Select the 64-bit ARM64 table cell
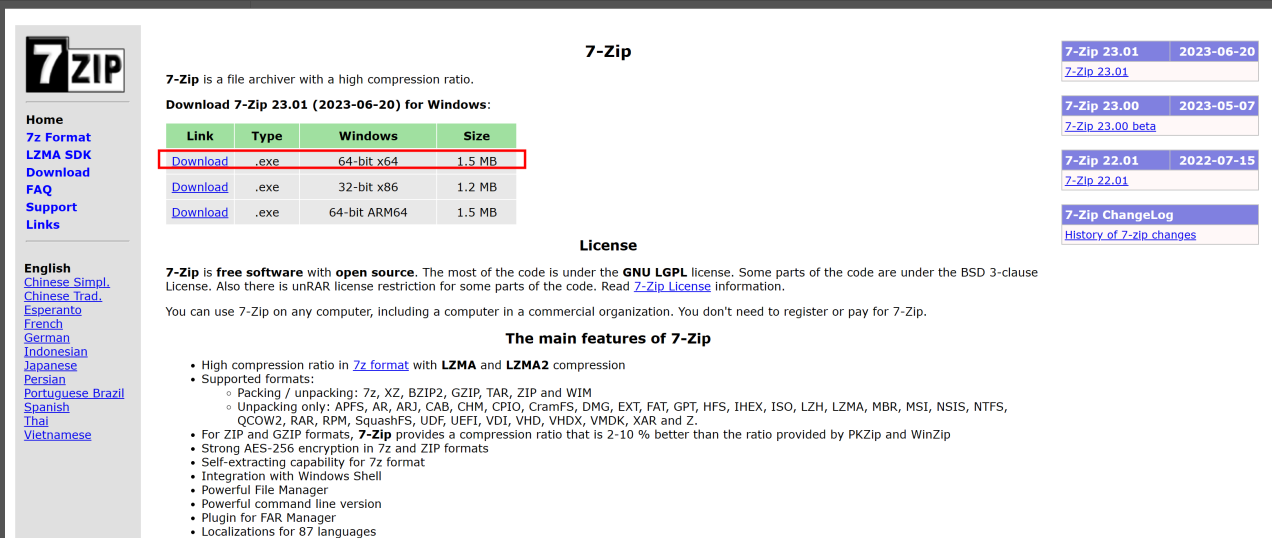This screenshot has height=538, width=1272. point(368,212)
